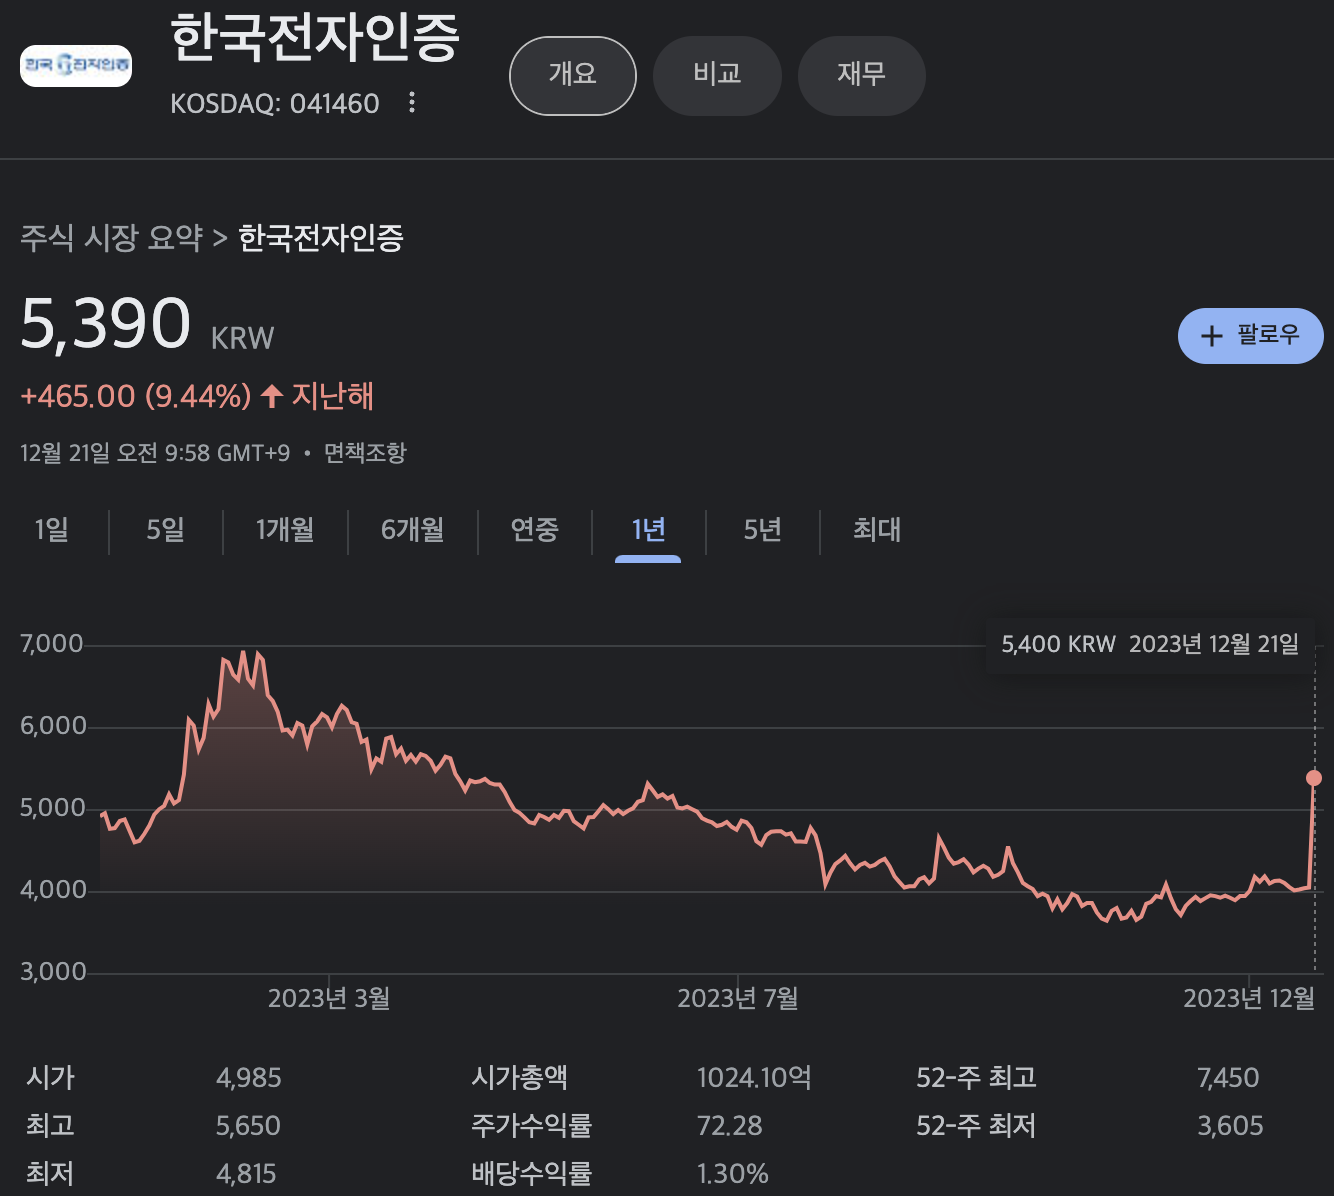The width and height of the screenshot is (1334, 1196).
Task: Show the 최대 chart range
Action: click(x=877, y=530)
